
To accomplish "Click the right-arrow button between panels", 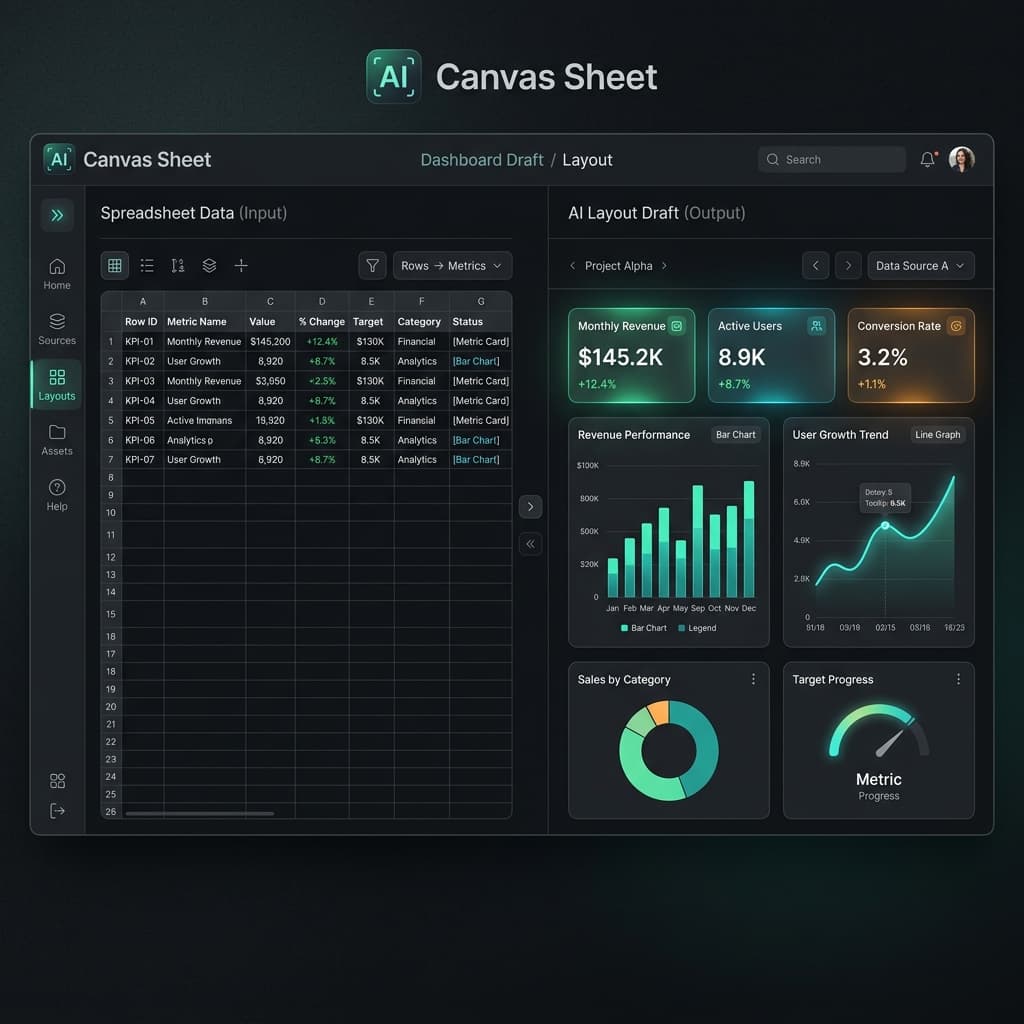I will tap(530, 507).
